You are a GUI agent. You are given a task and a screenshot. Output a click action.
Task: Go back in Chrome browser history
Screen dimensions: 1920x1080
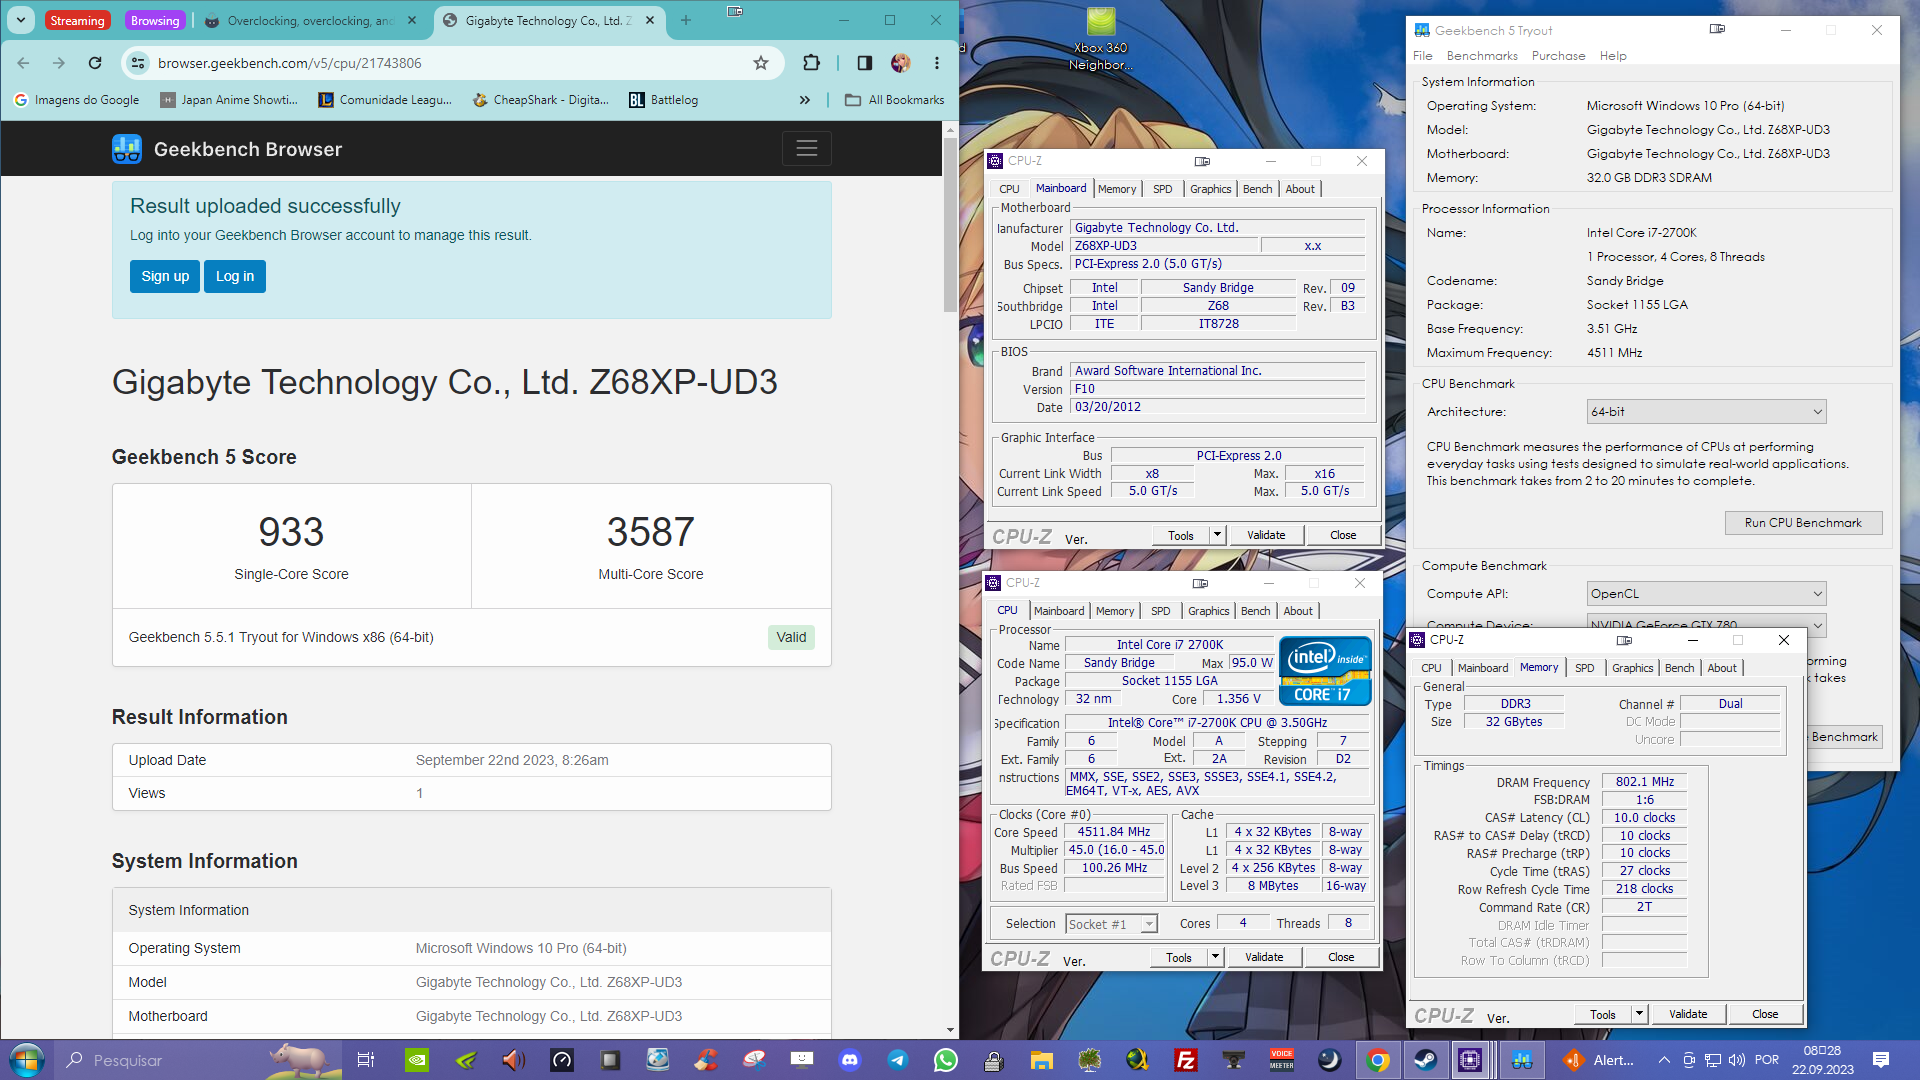[23, 63]
